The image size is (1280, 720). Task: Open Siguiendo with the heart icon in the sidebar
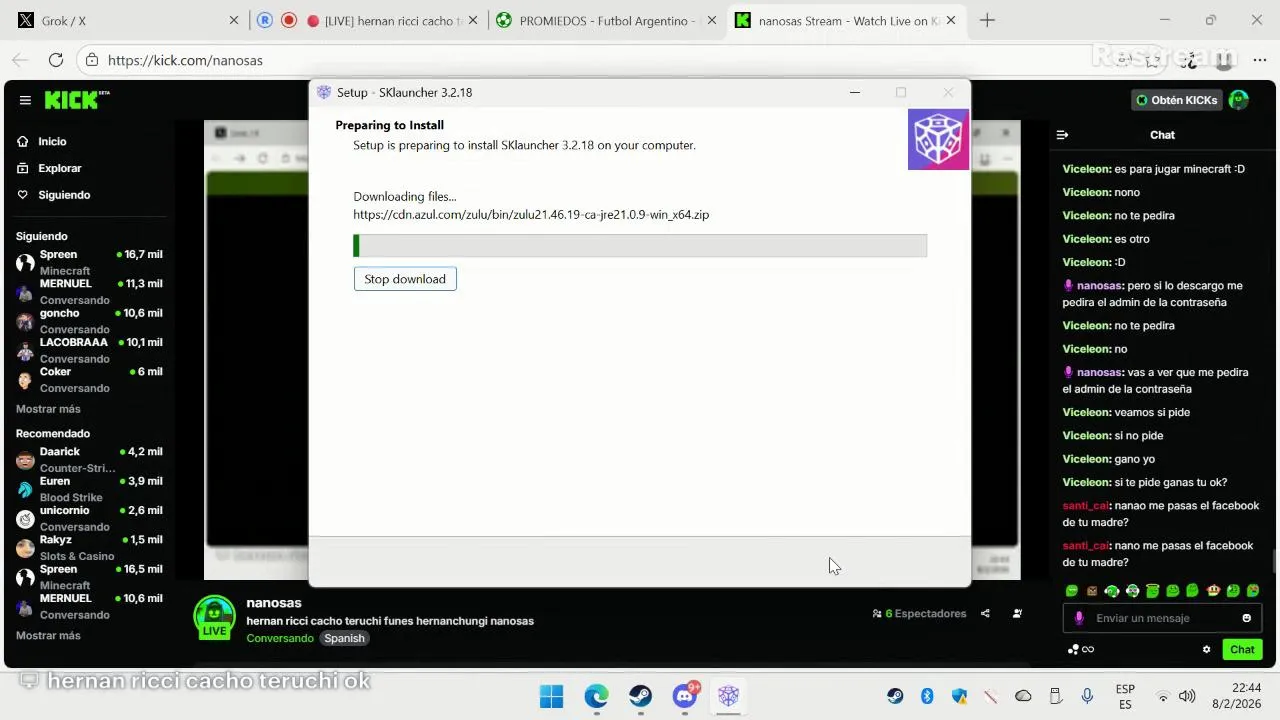(54, 195)
